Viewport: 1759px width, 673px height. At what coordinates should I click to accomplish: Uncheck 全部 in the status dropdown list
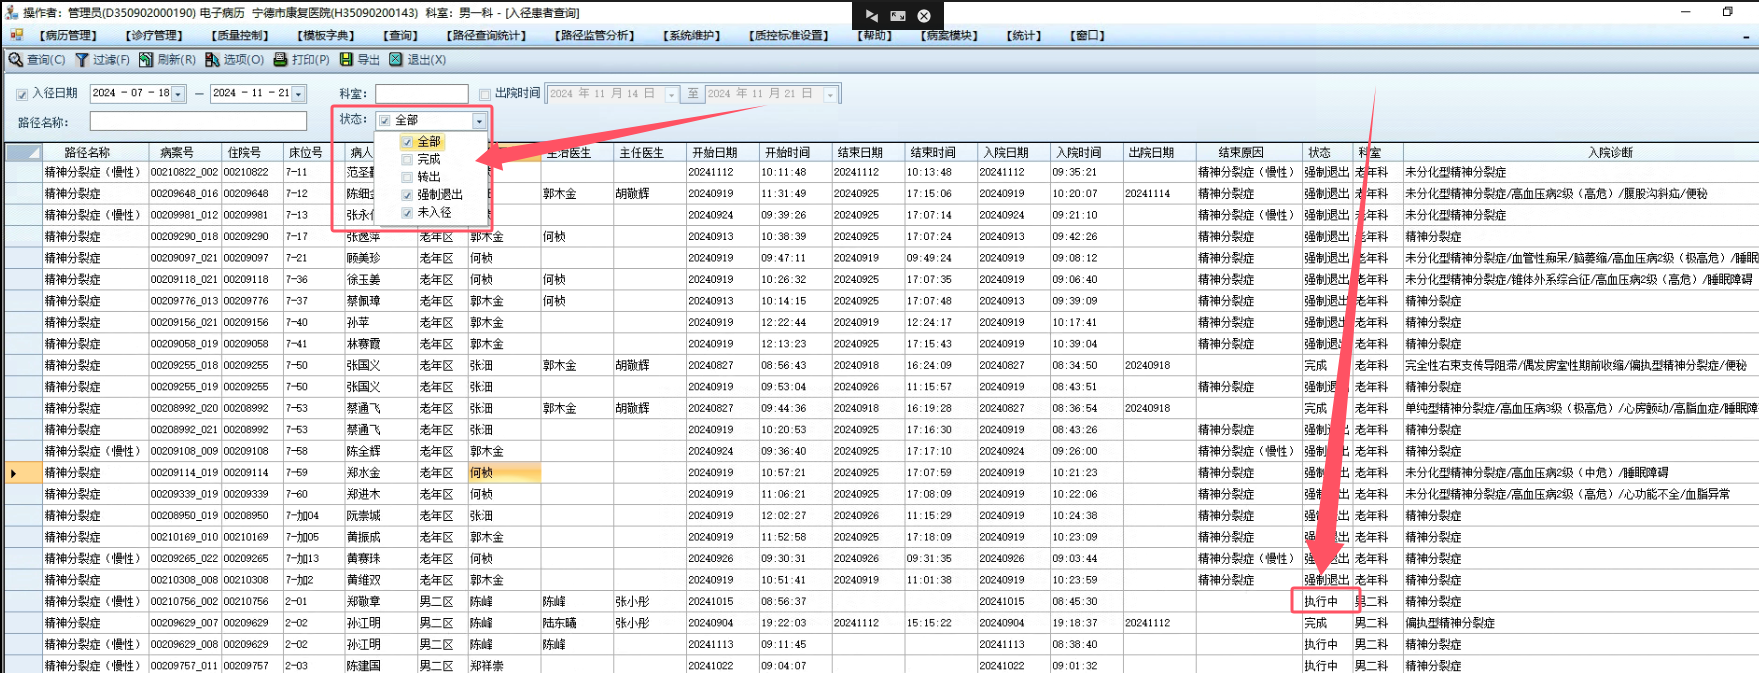pos(407,142)
